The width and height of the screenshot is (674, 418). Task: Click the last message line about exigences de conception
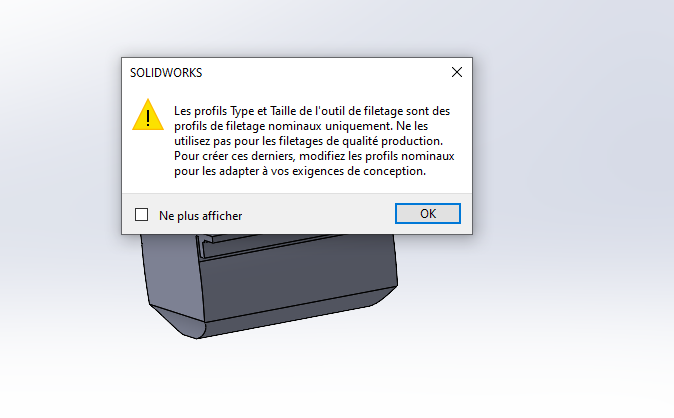coord(300,171)
